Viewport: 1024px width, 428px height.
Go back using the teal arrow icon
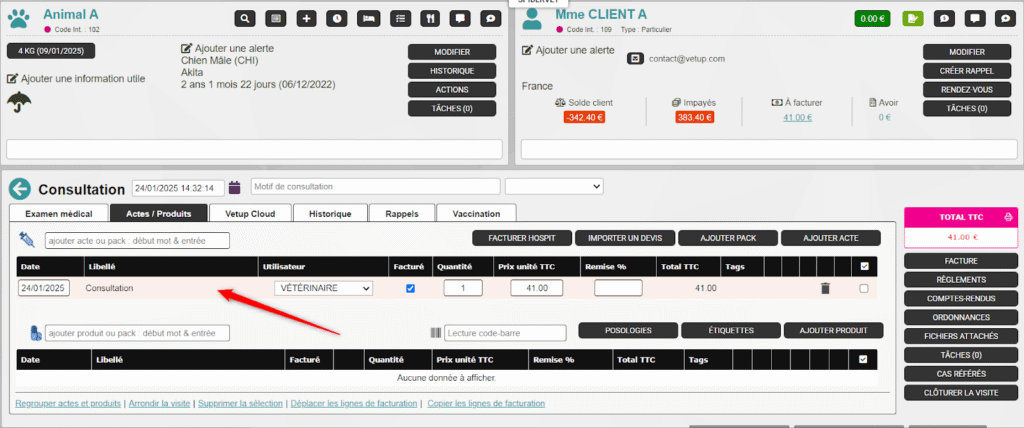[20, 188]
